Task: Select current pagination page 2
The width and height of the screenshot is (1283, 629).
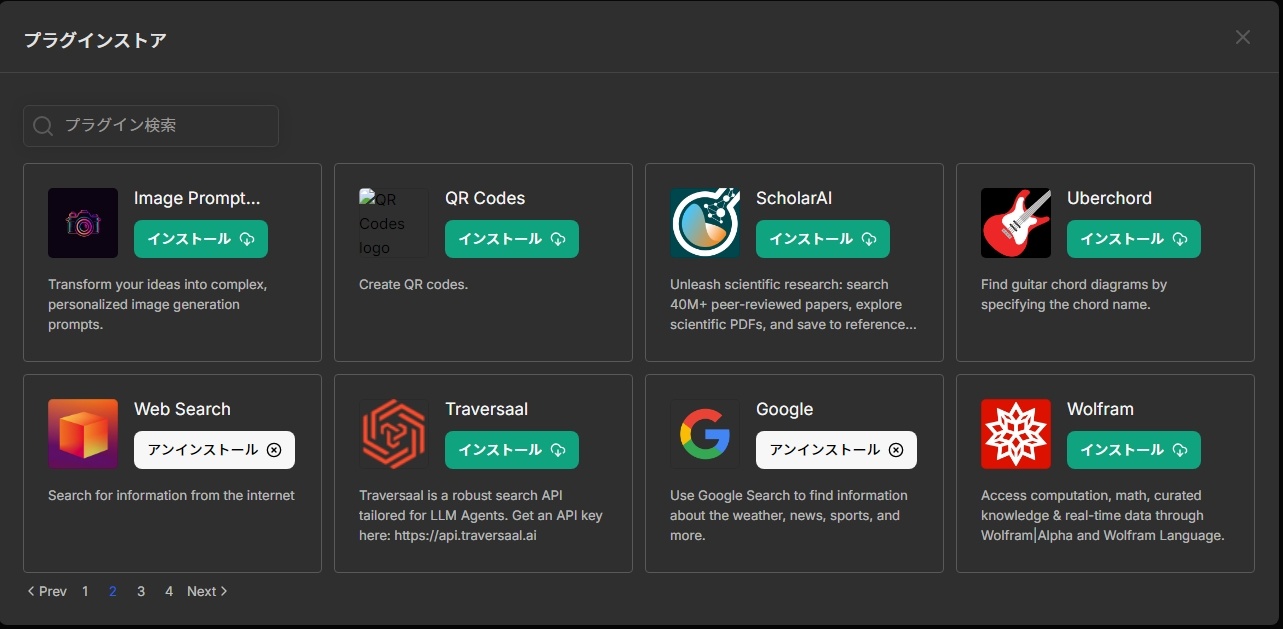Action: click(113, 591)
